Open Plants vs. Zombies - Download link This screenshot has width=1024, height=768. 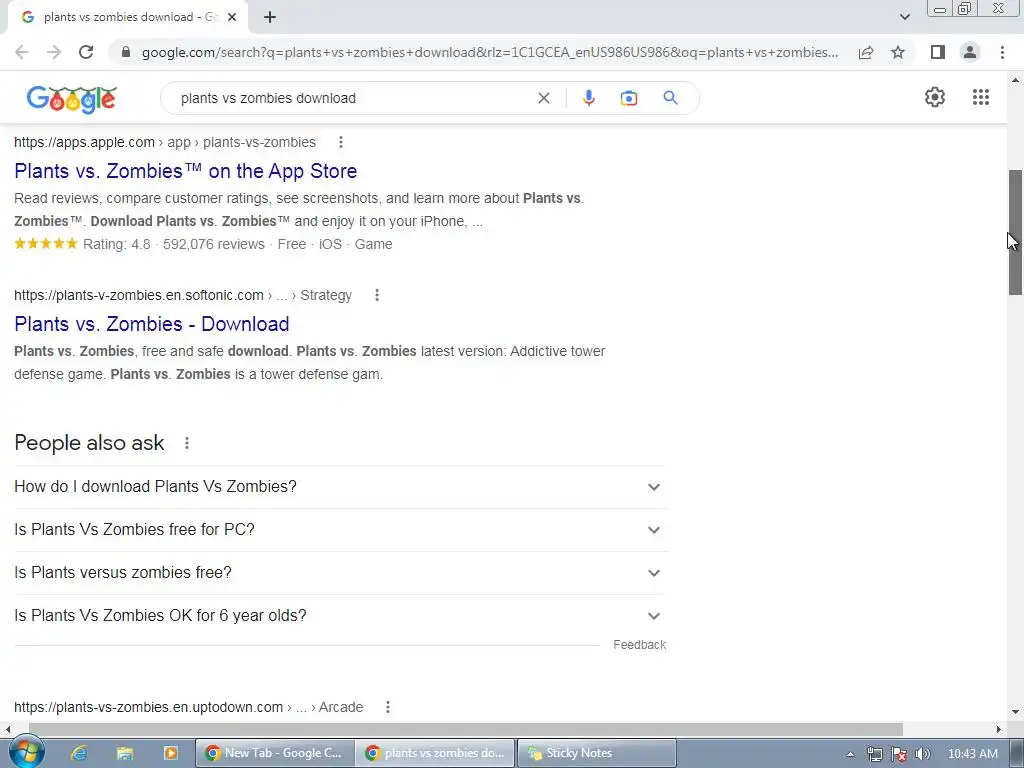(152, 324)
